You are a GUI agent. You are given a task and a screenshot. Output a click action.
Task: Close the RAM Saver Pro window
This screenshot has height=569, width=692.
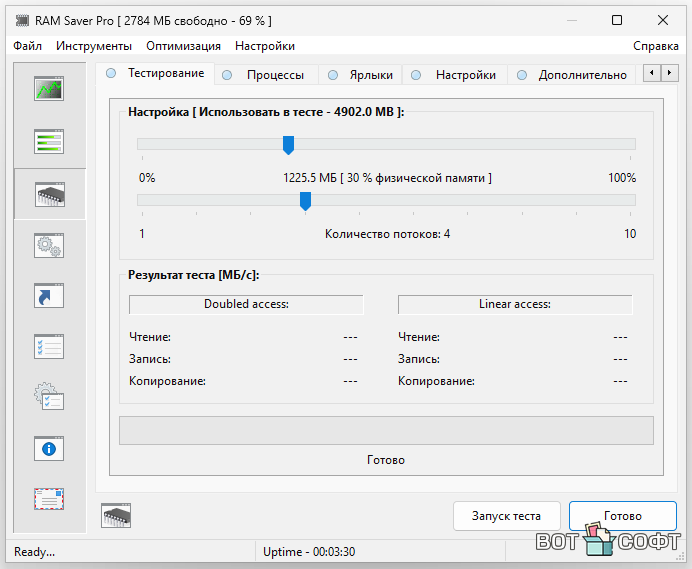[x=662, y=20]
